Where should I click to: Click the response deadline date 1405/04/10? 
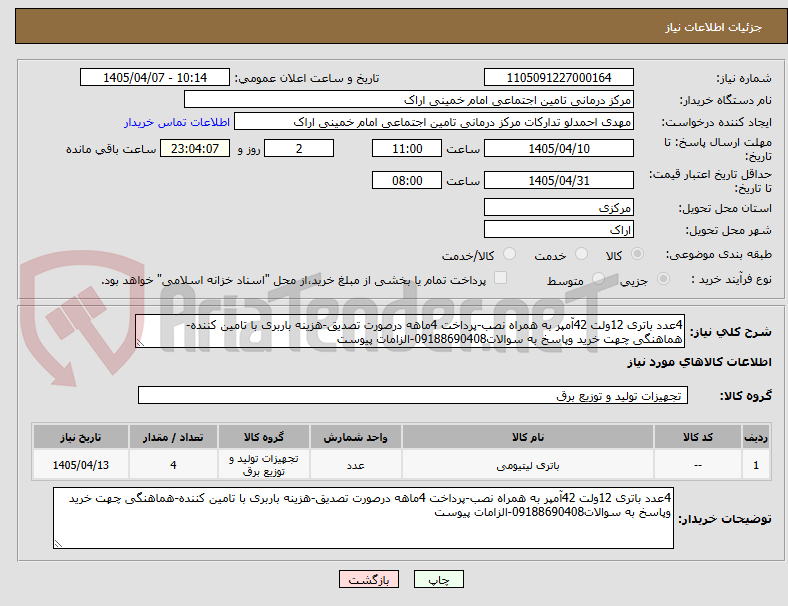coord(558,148)
